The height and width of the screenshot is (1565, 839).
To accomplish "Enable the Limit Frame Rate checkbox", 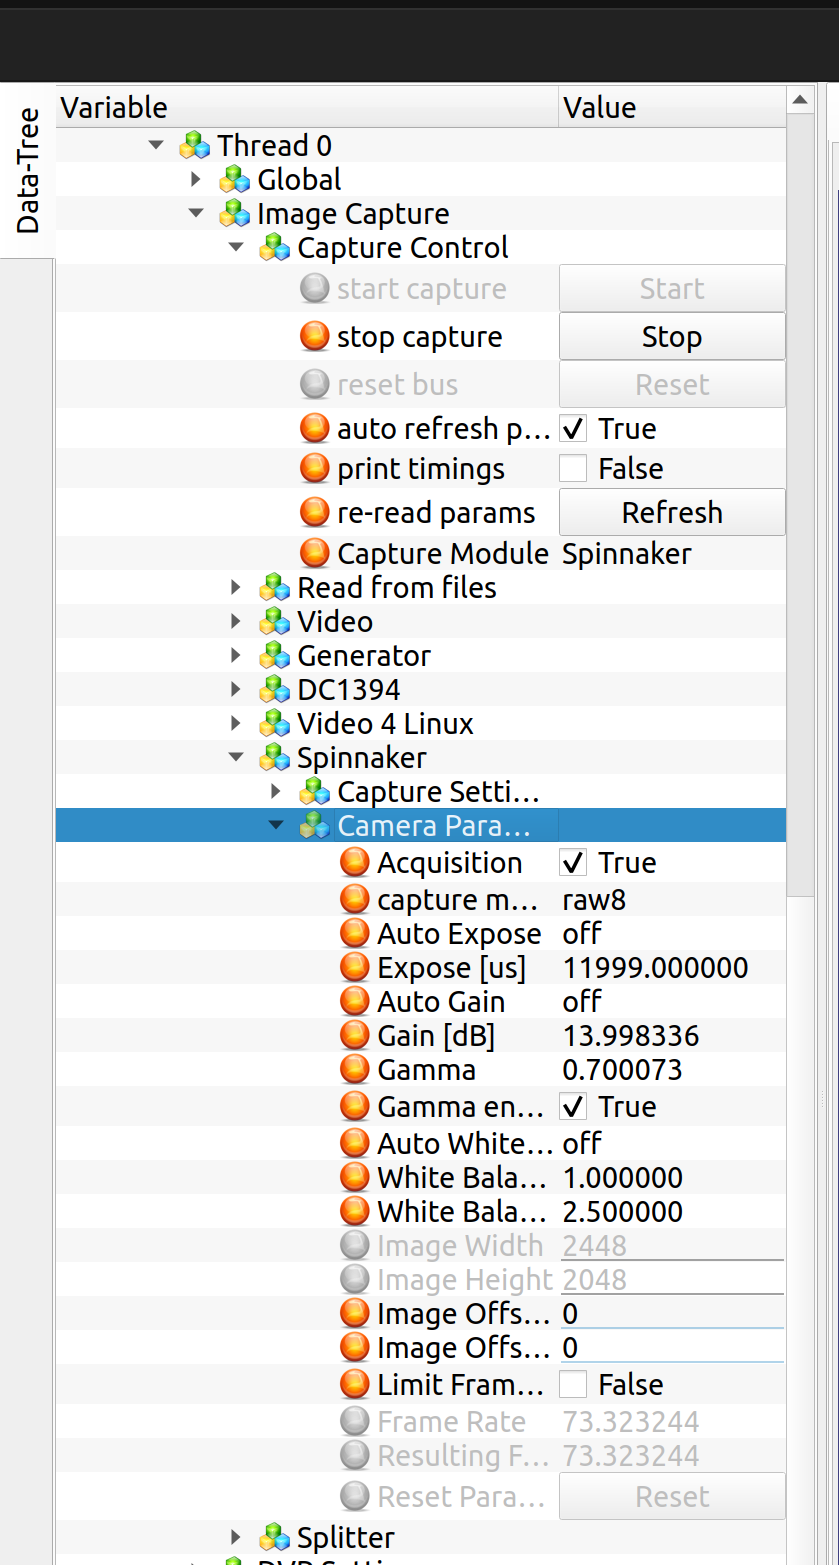I will point(573,1385).
